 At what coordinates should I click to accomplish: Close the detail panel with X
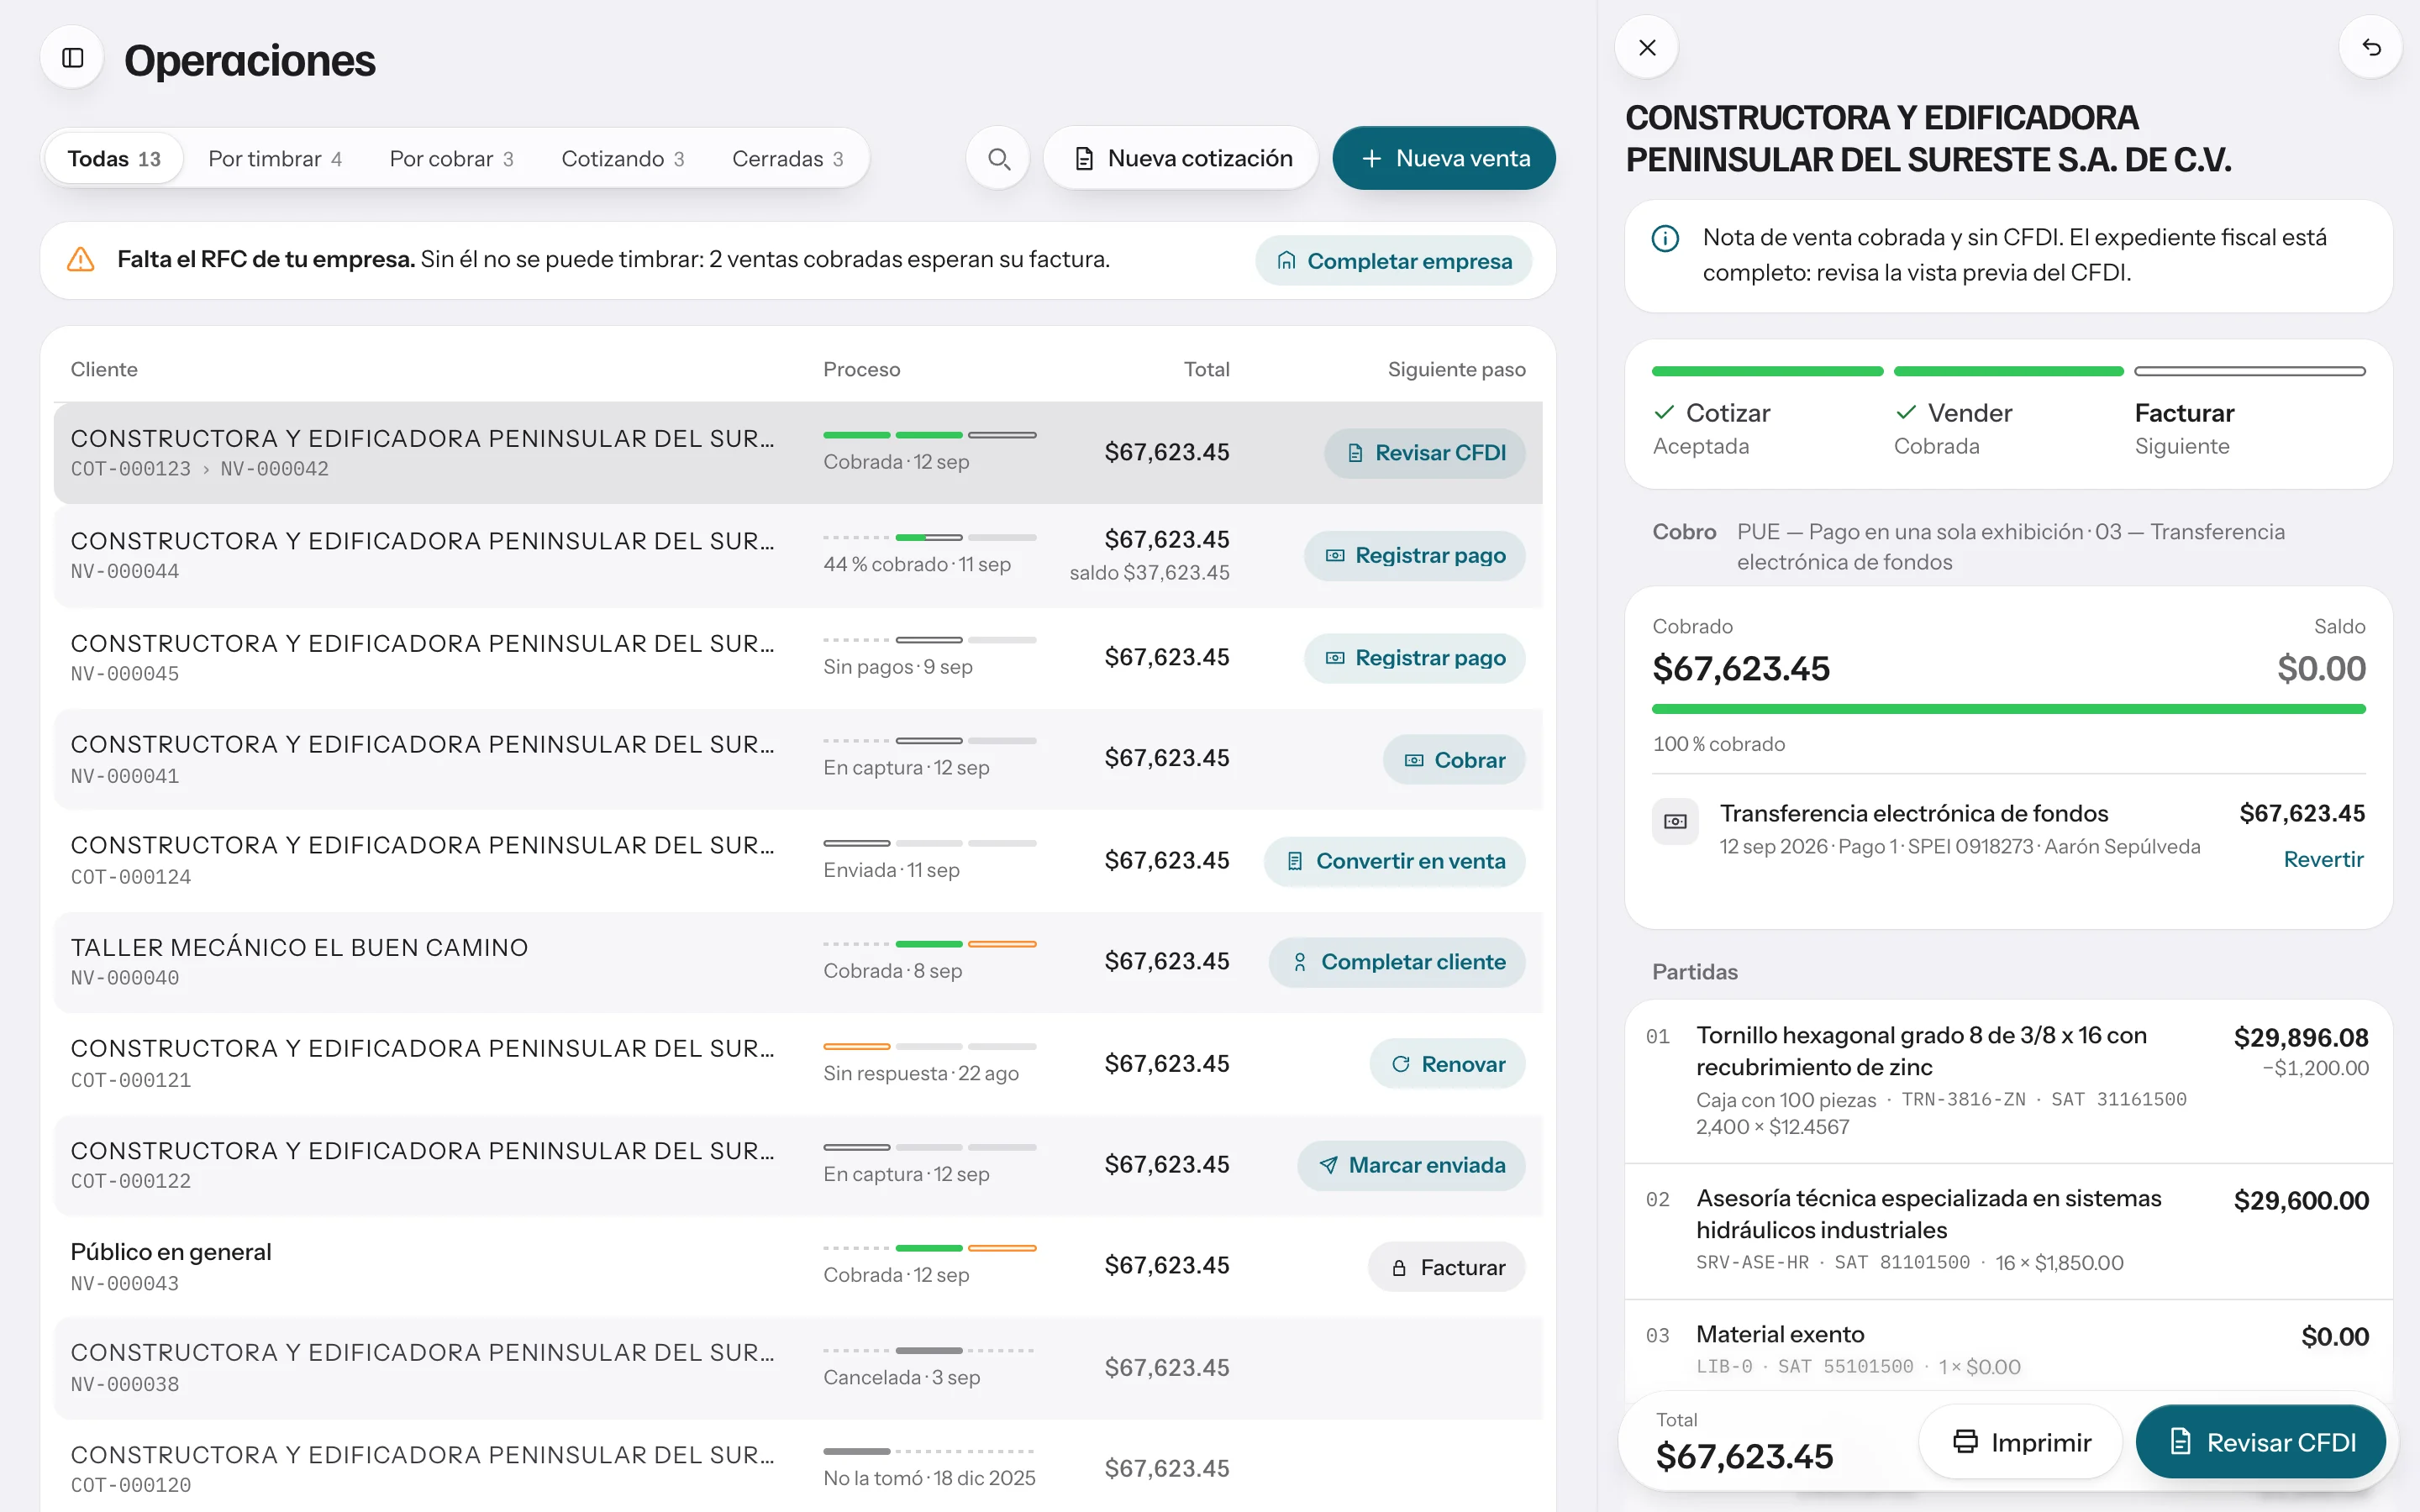(x=1647, y=47)
